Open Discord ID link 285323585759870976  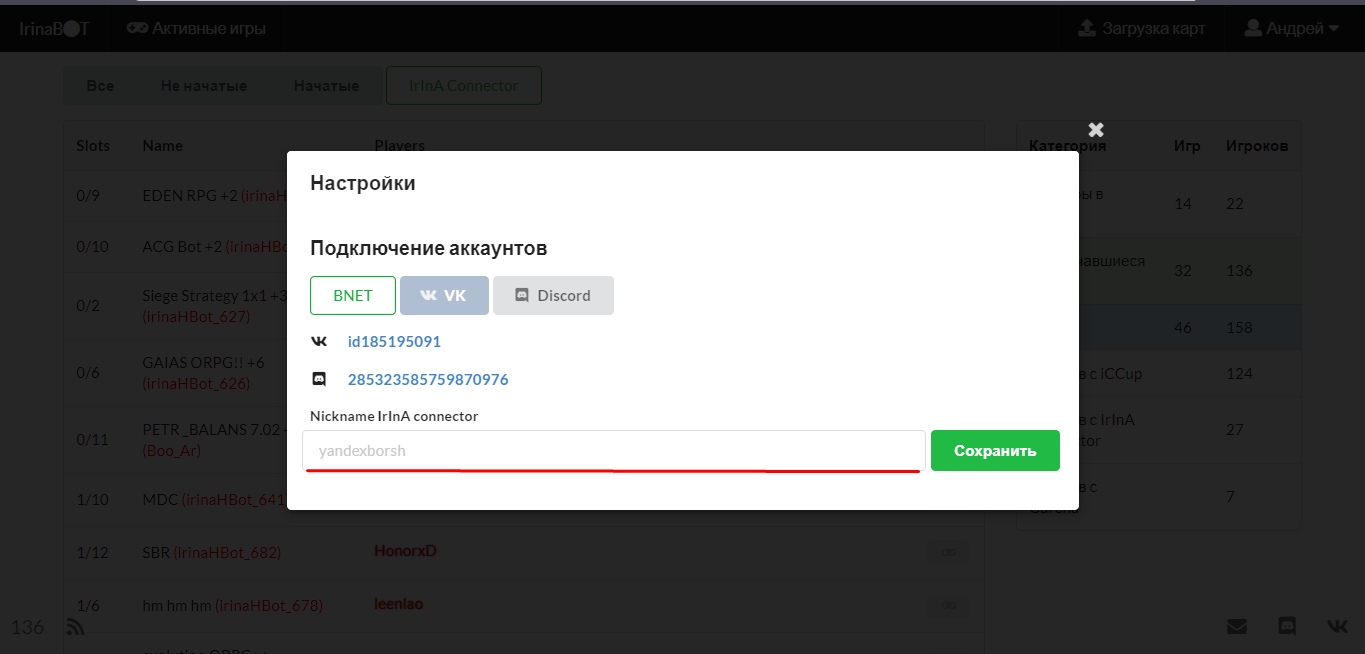(x=428, y=379)
